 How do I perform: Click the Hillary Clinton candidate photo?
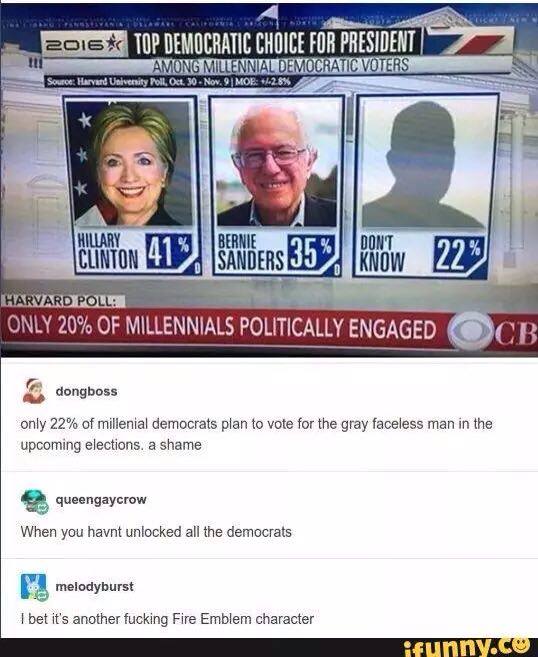[131, 163]
